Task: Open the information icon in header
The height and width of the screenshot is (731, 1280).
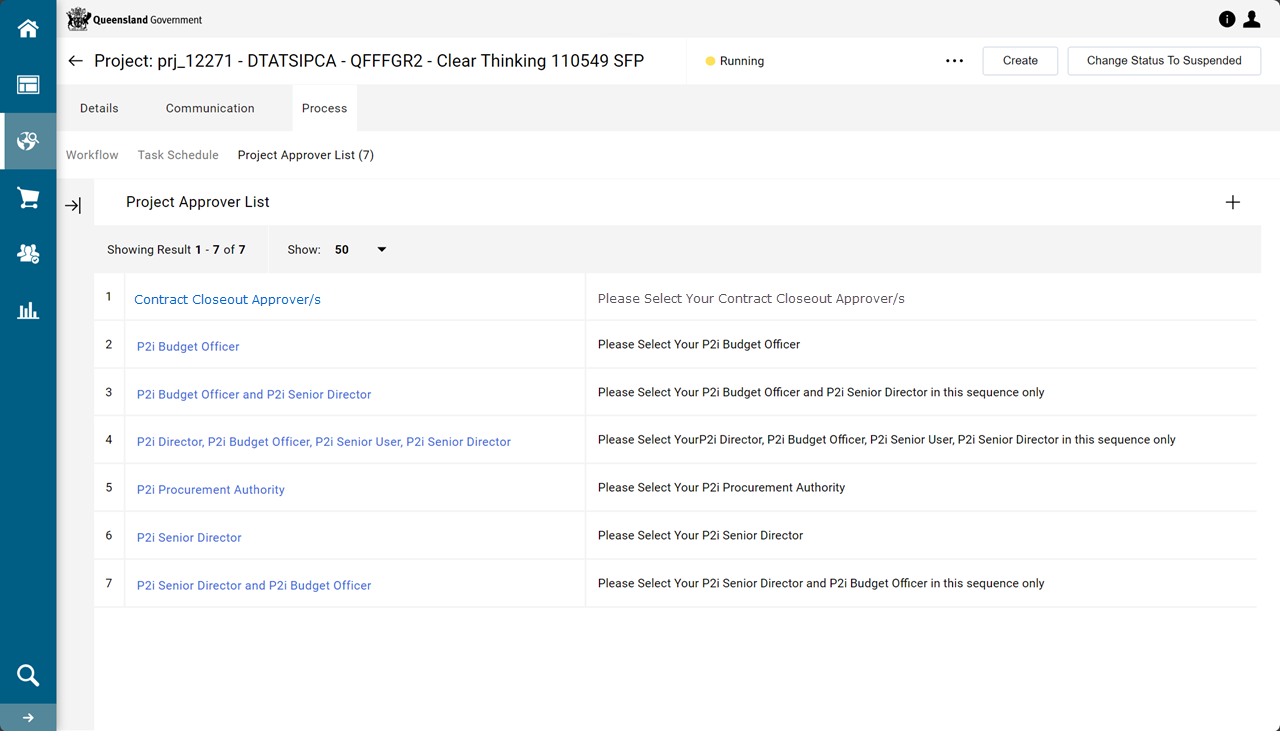Action: [1227, 19]
